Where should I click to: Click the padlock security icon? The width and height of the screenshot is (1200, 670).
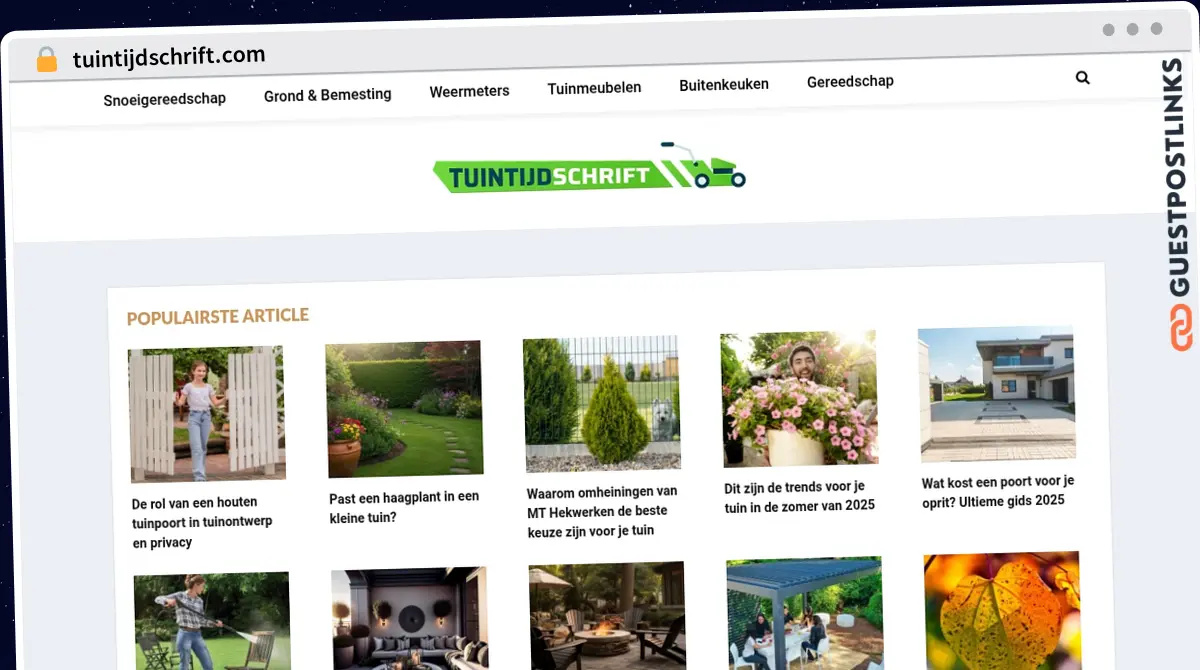click(46, 59)
